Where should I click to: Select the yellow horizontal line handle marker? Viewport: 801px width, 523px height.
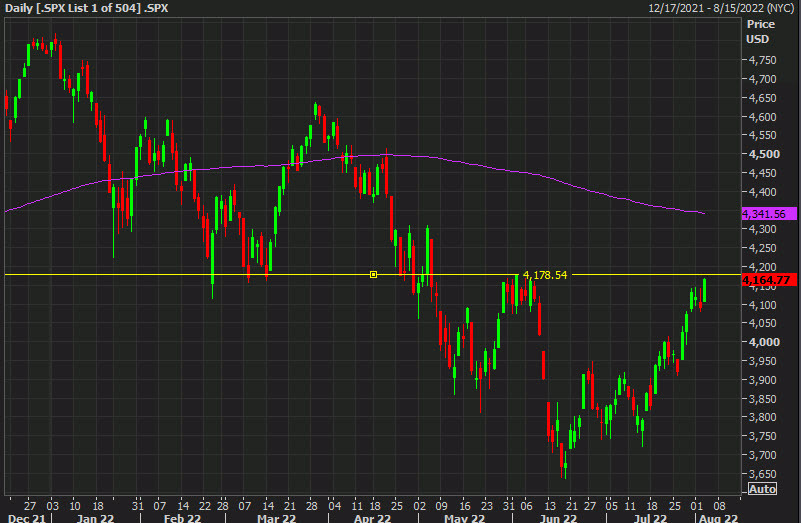click(373, 275)
